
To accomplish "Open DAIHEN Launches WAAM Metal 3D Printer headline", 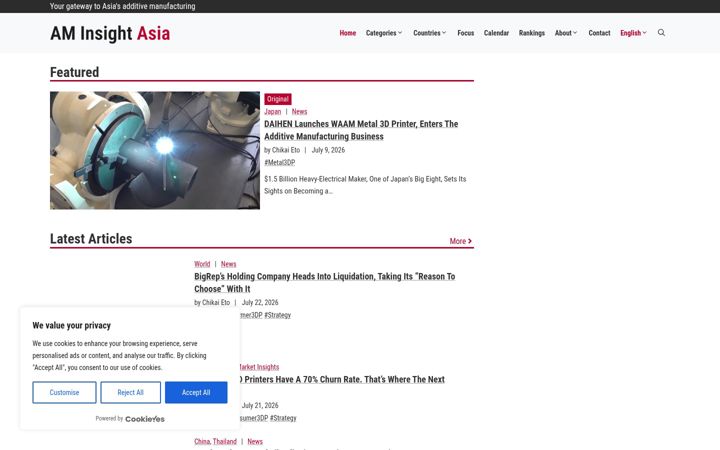I will coord(361,130).
